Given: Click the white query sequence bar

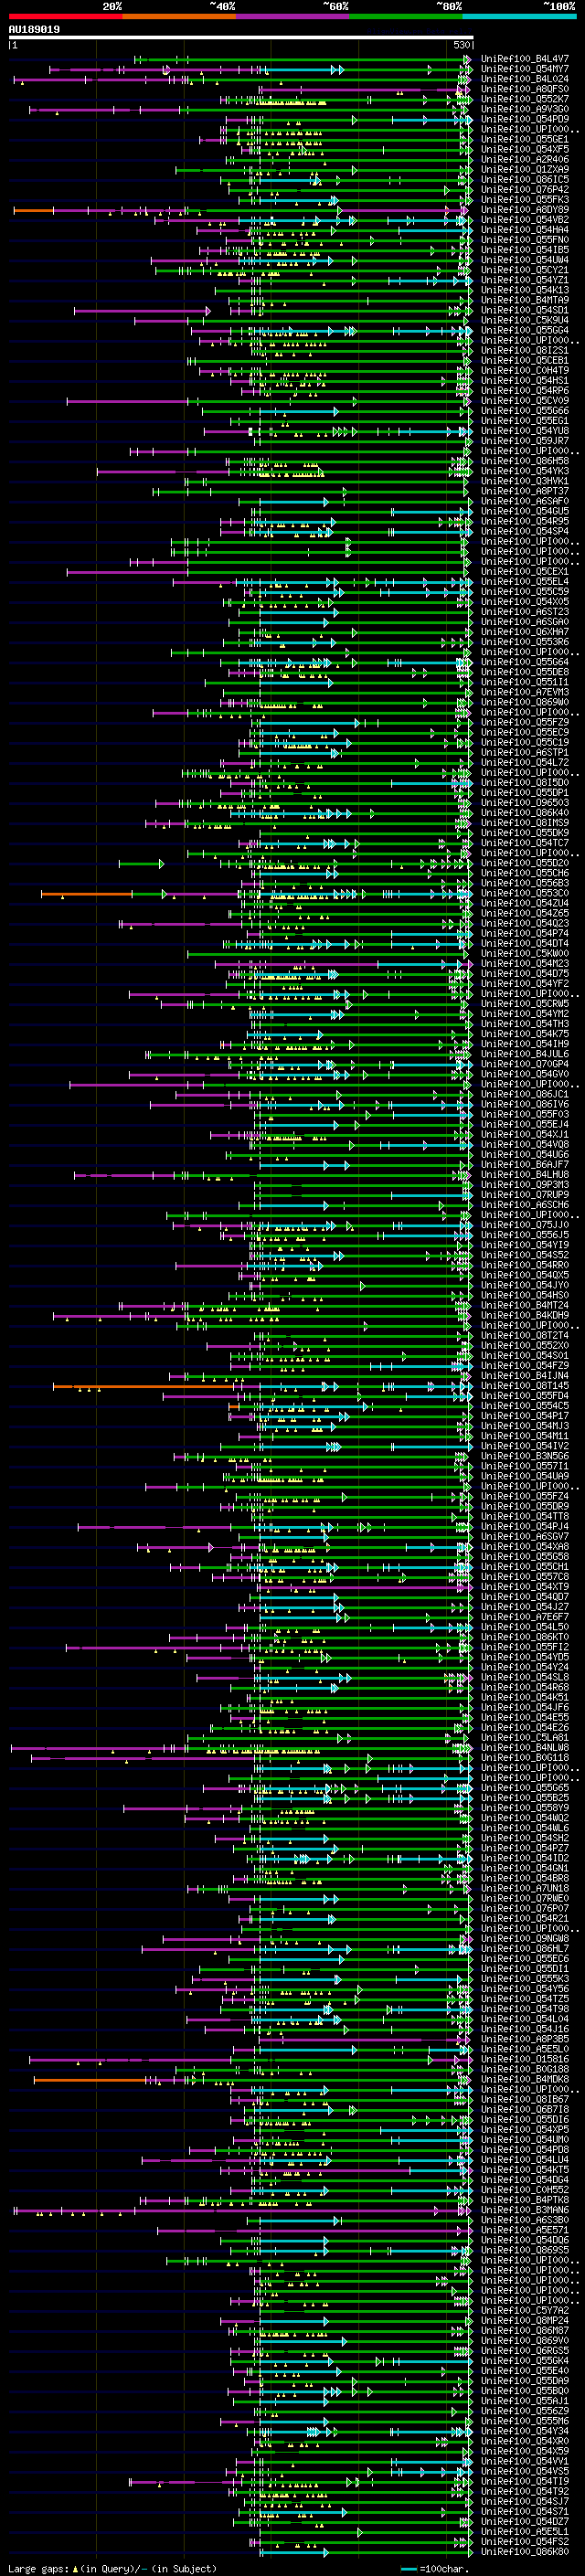Looking at the screenshot, I should pyautogui.click(x=241, y=38).
